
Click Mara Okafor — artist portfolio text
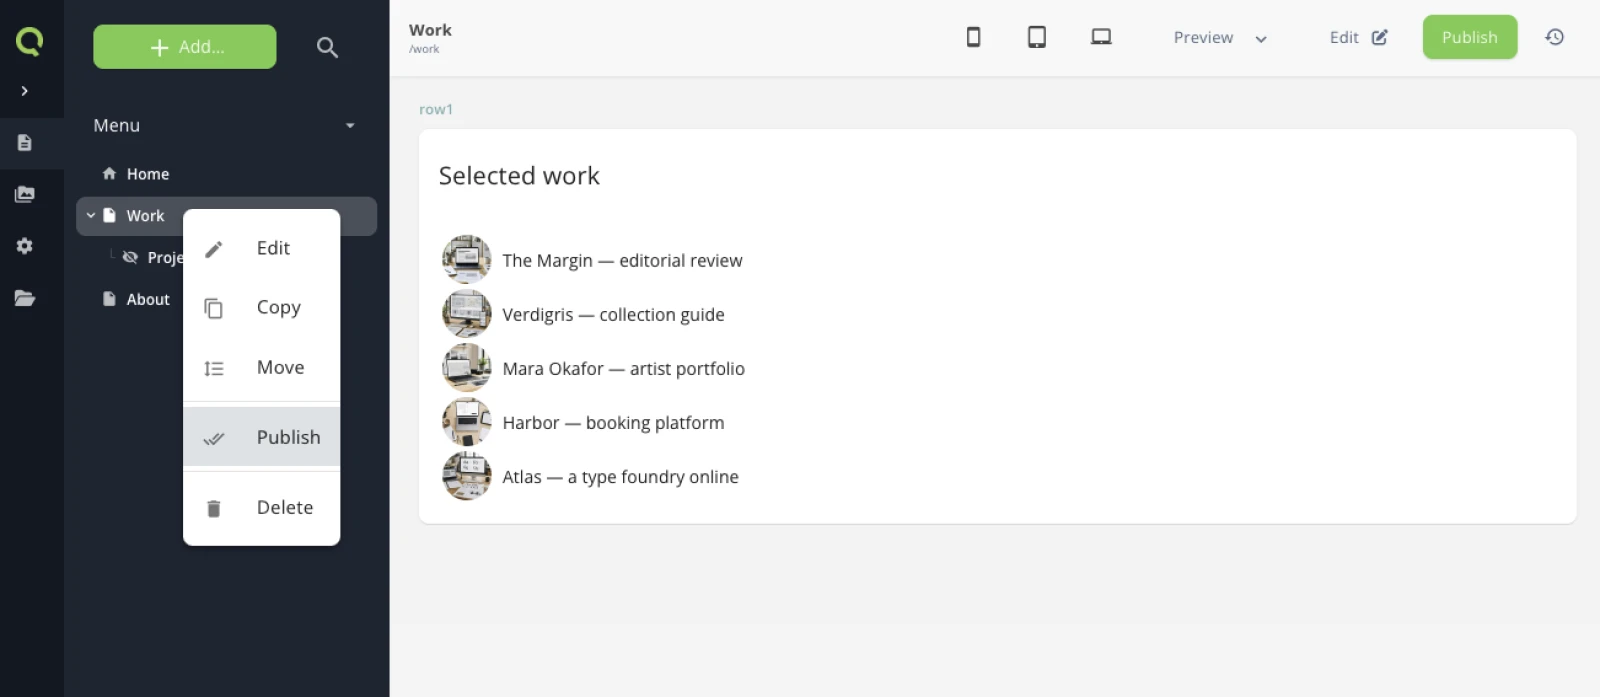[623, 369]
